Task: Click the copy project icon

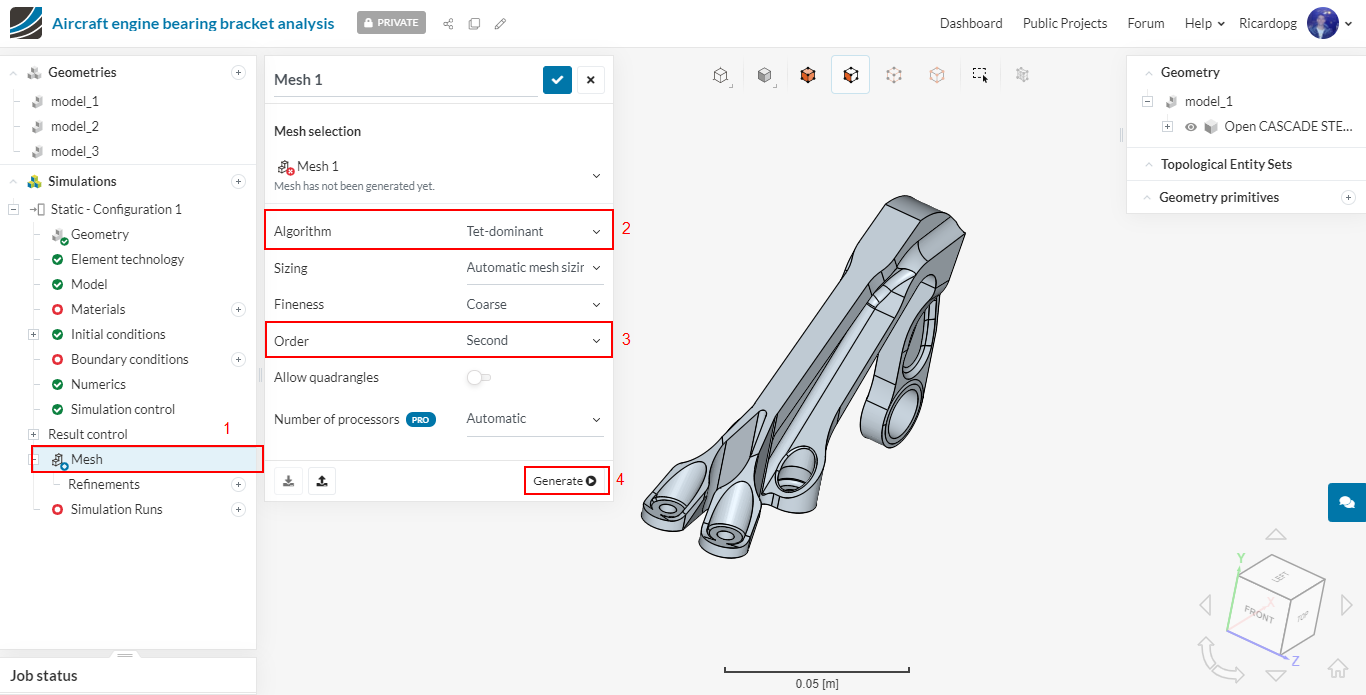Action: pos(474,23)
